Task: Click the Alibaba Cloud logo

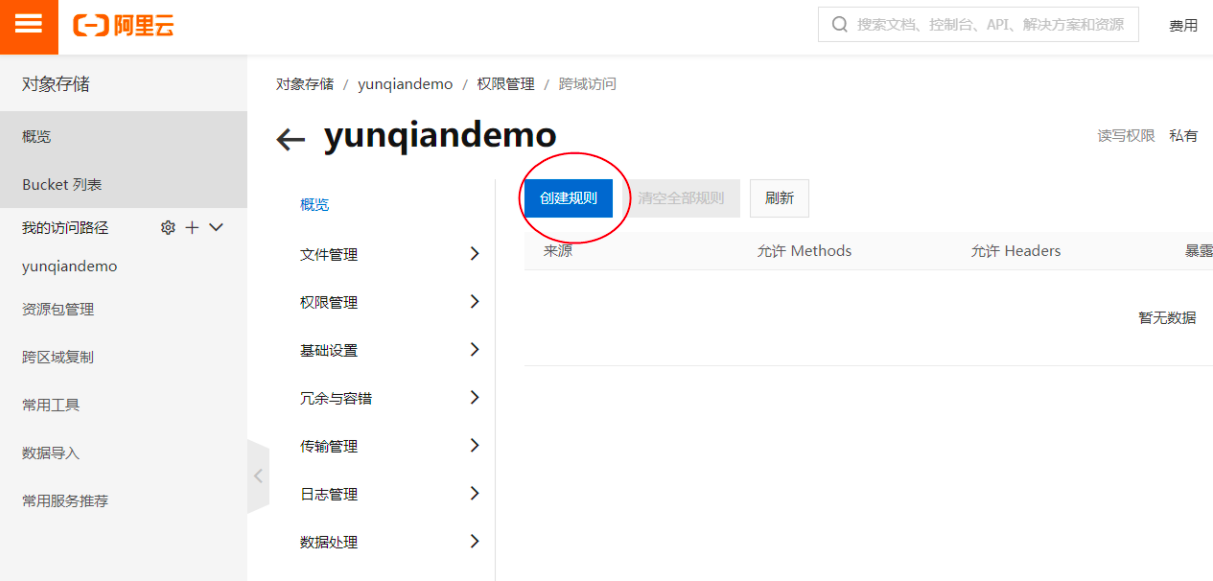Action: click(x=123, y=26)
